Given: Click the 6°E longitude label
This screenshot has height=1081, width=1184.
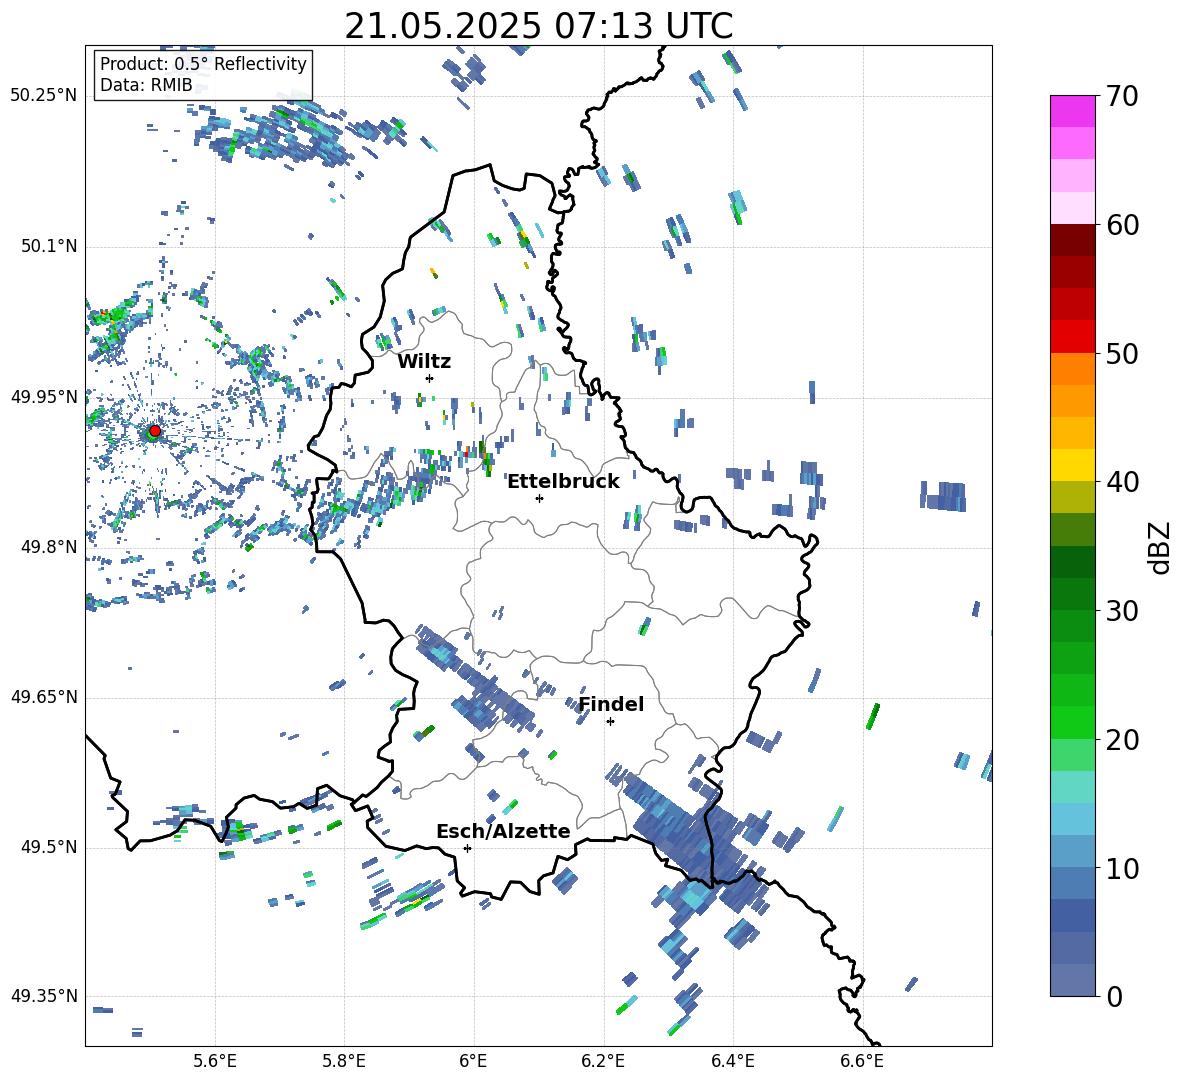Looking at the screenshot, I should click(x=473, y=1062).
